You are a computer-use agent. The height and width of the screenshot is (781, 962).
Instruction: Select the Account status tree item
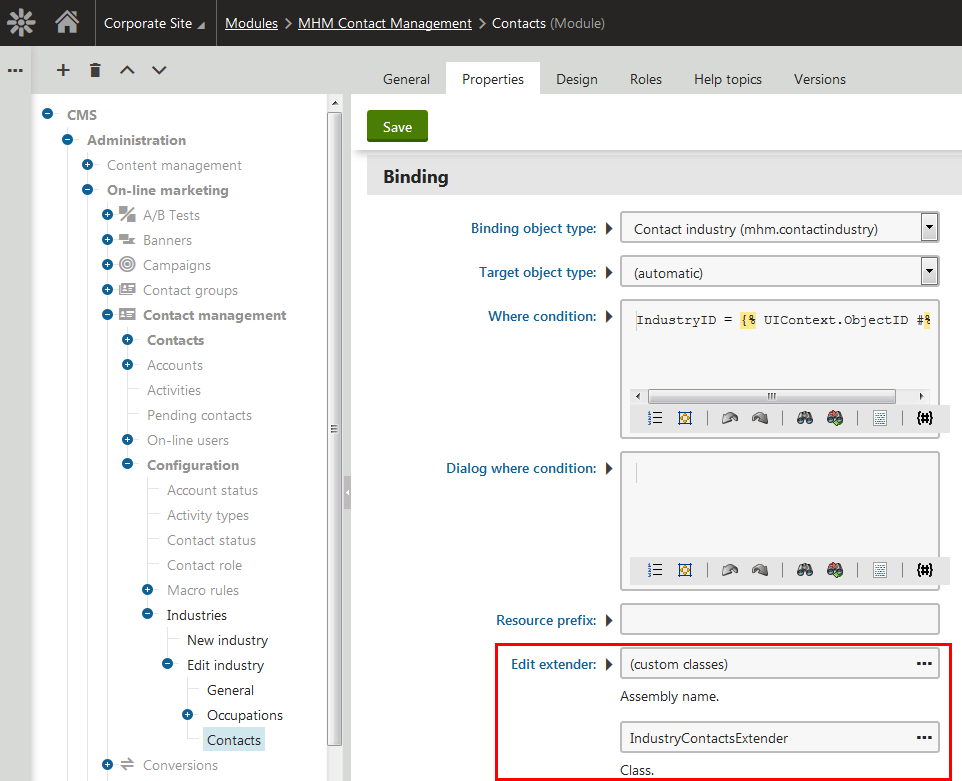(x=212, y=490)
